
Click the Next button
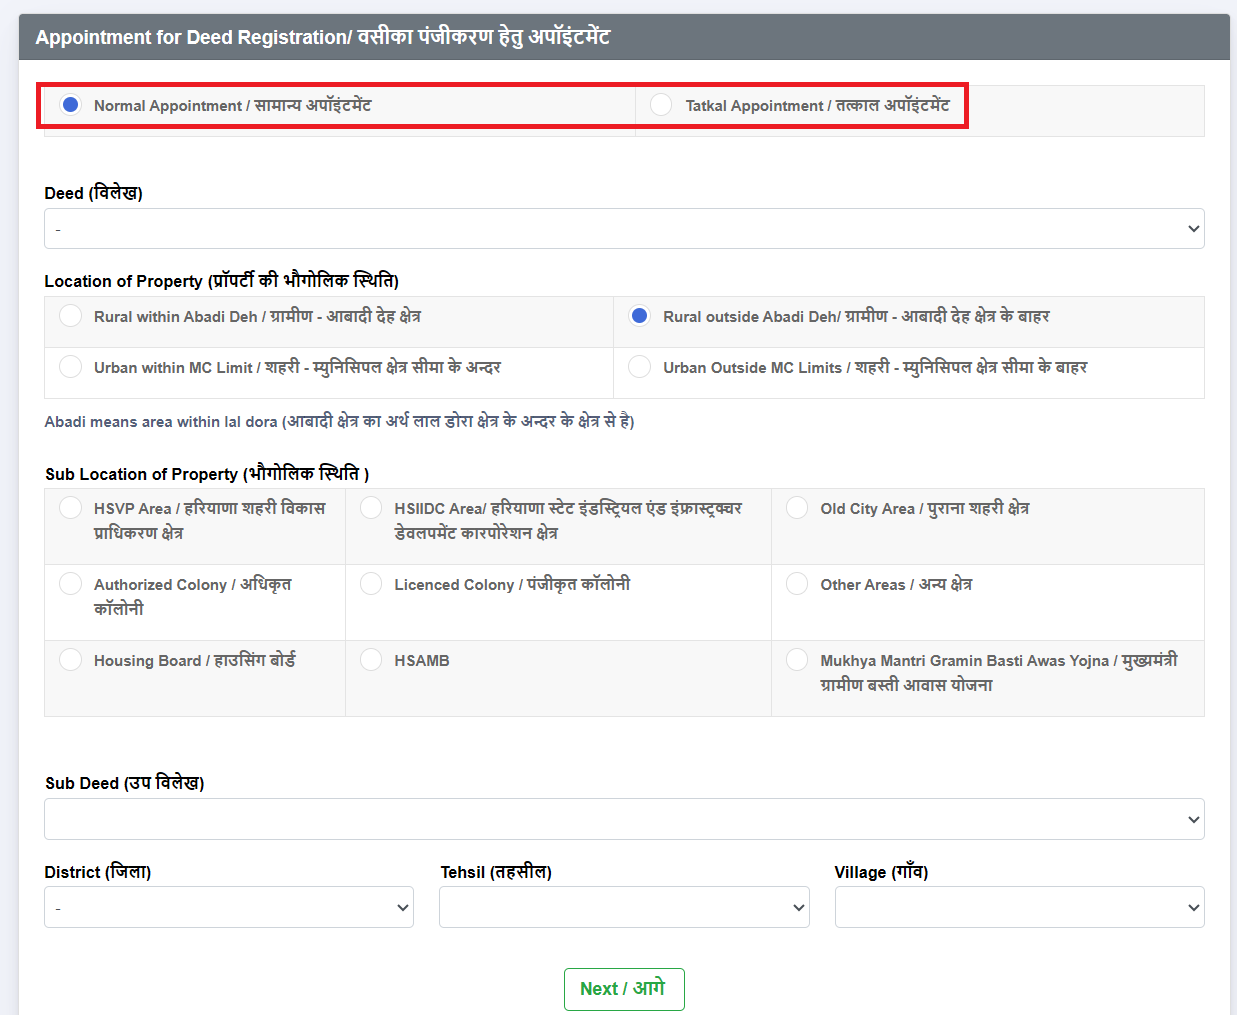(623, 989)
